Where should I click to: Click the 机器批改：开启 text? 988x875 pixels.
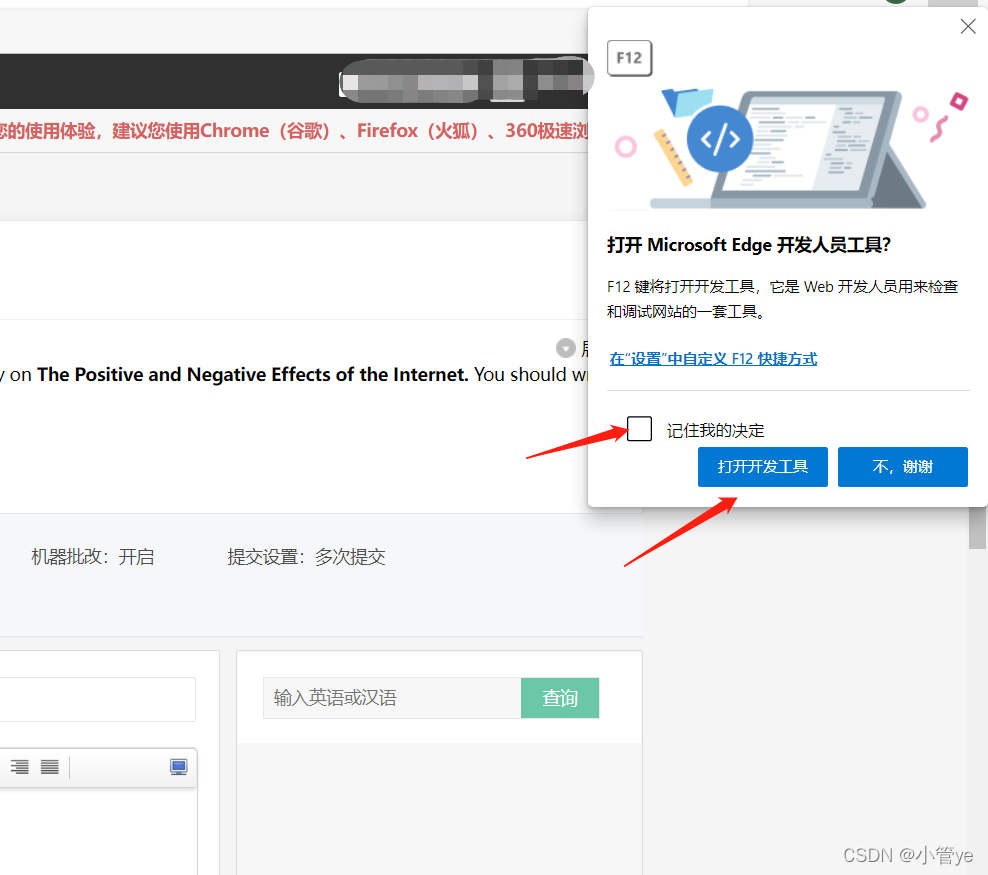[93, 557]
